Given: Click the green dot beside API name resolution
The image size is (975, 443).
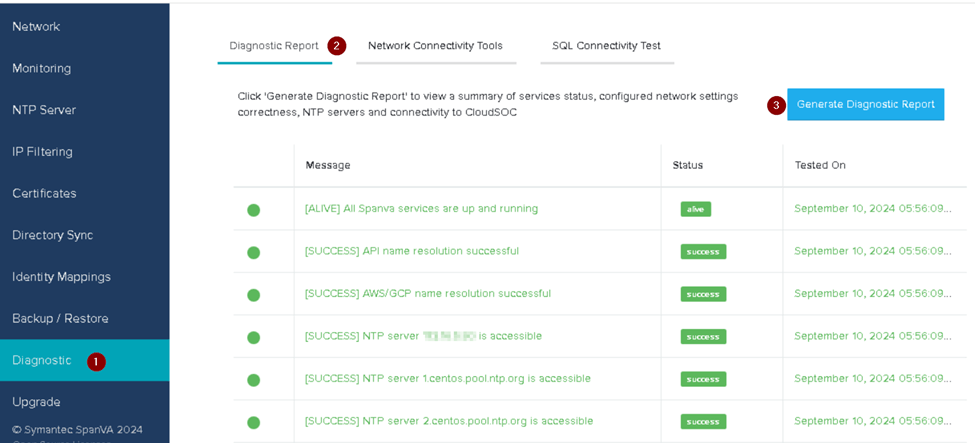Looking at the screenshot, I should (x=253, y=252).
